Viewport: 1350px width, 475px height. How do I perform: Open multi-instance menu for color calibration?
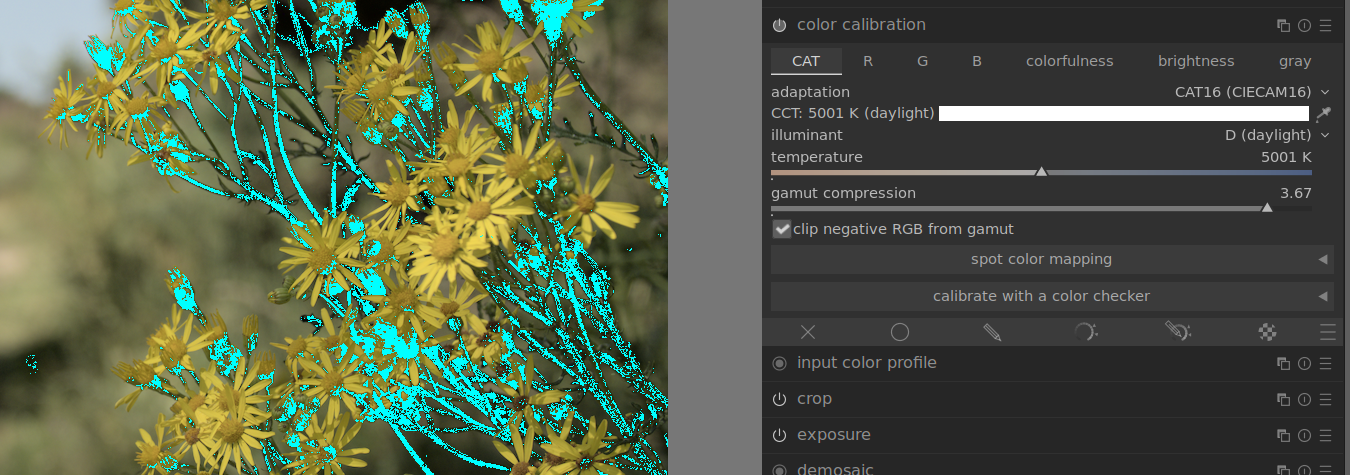coord(1283,26)
